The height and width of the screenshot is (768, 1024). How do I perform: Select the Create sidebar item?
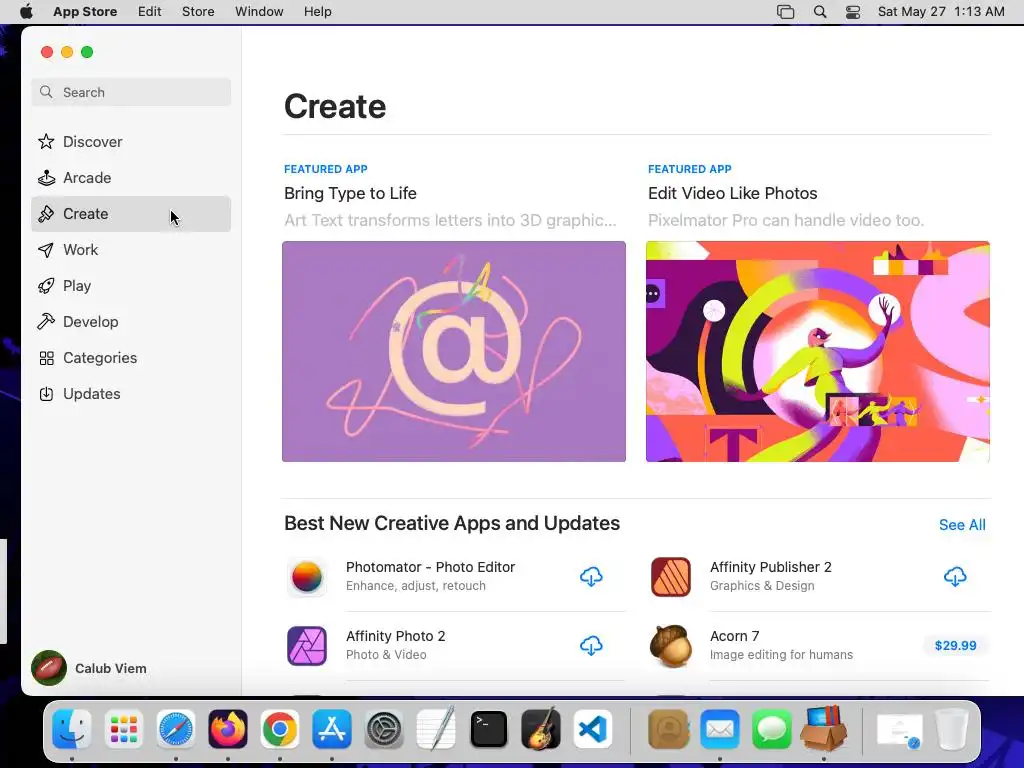[131, 214]
